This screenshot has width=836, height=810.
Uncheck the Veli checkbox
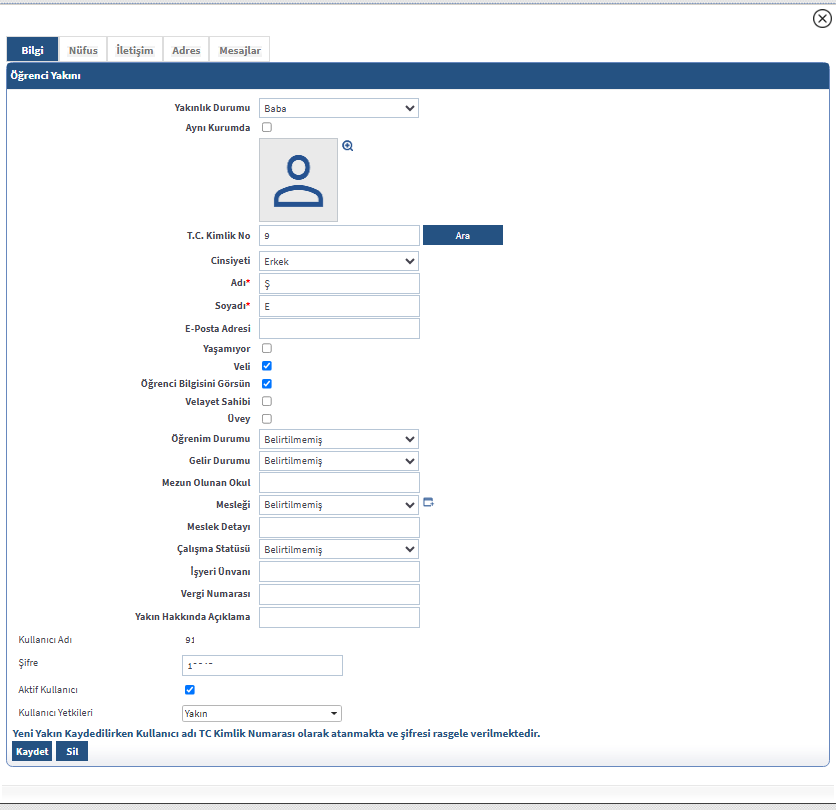267,366
